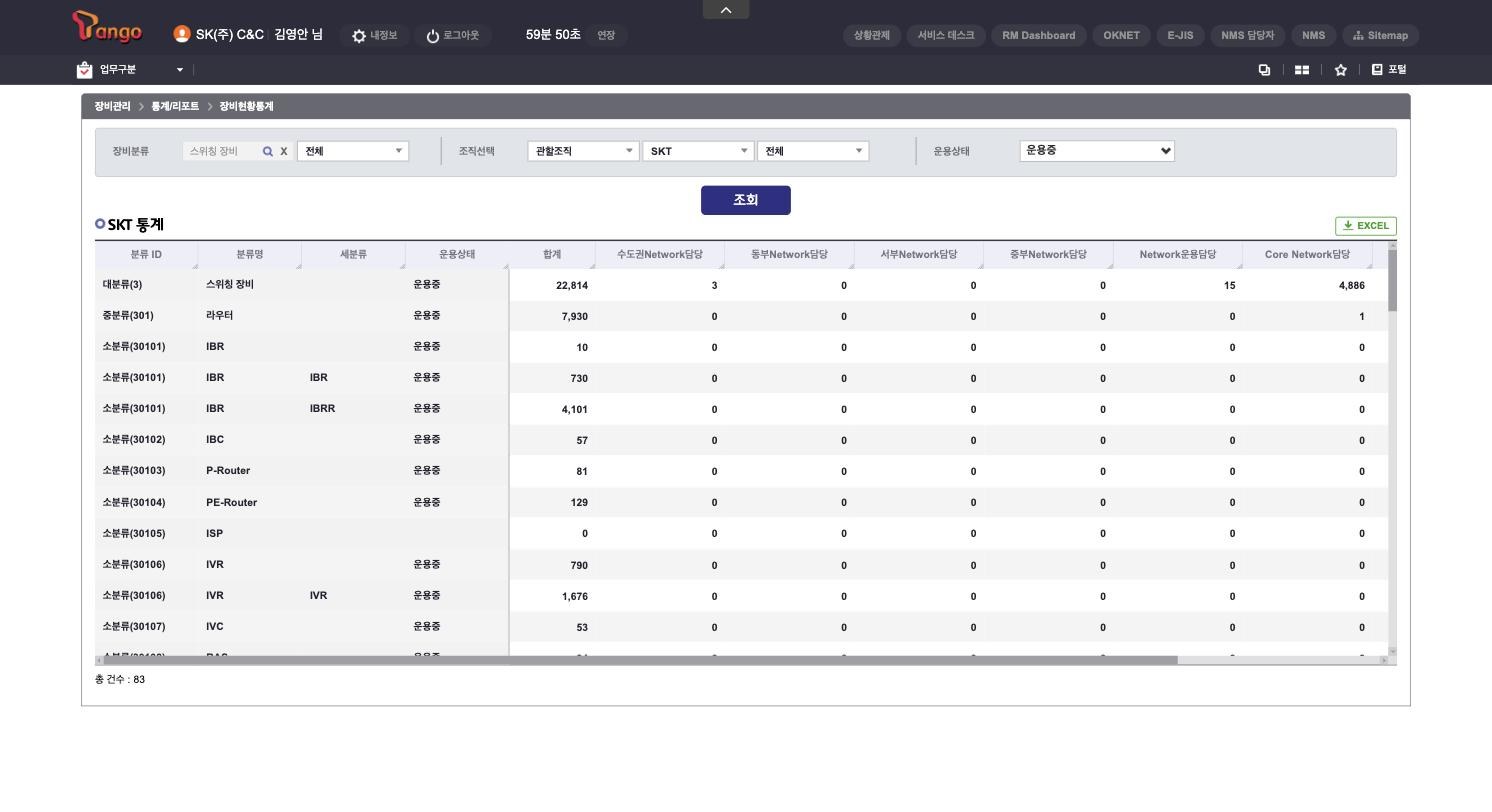This screenshot has height=812, width=1492.
Task: Select the P-Router row name
Action: (228, 471)
